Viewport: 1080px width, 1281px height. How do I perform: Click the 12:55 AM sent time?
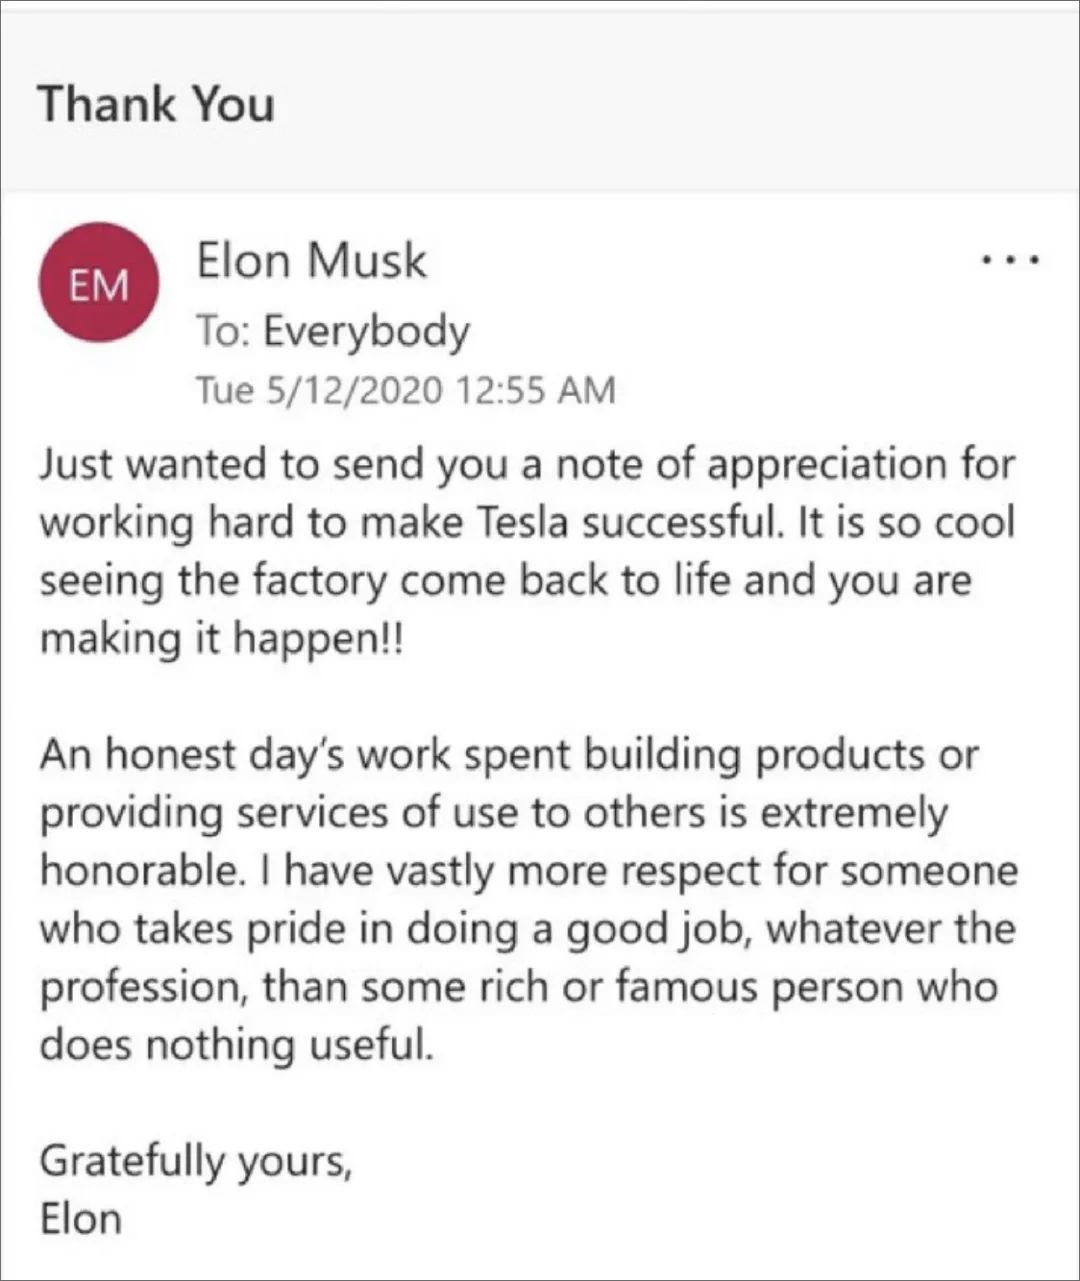click(535, 389)
